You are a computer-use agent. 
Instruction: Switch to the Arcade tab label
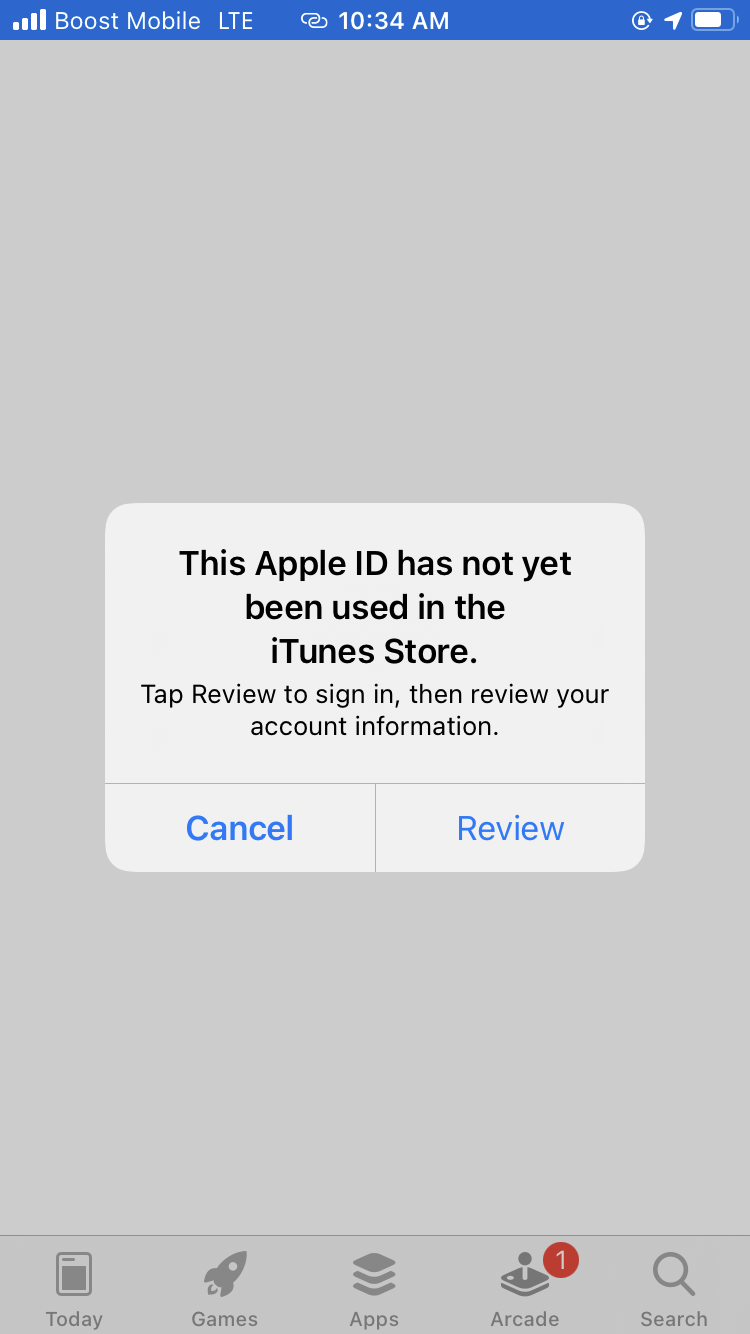pos(525,1319)
